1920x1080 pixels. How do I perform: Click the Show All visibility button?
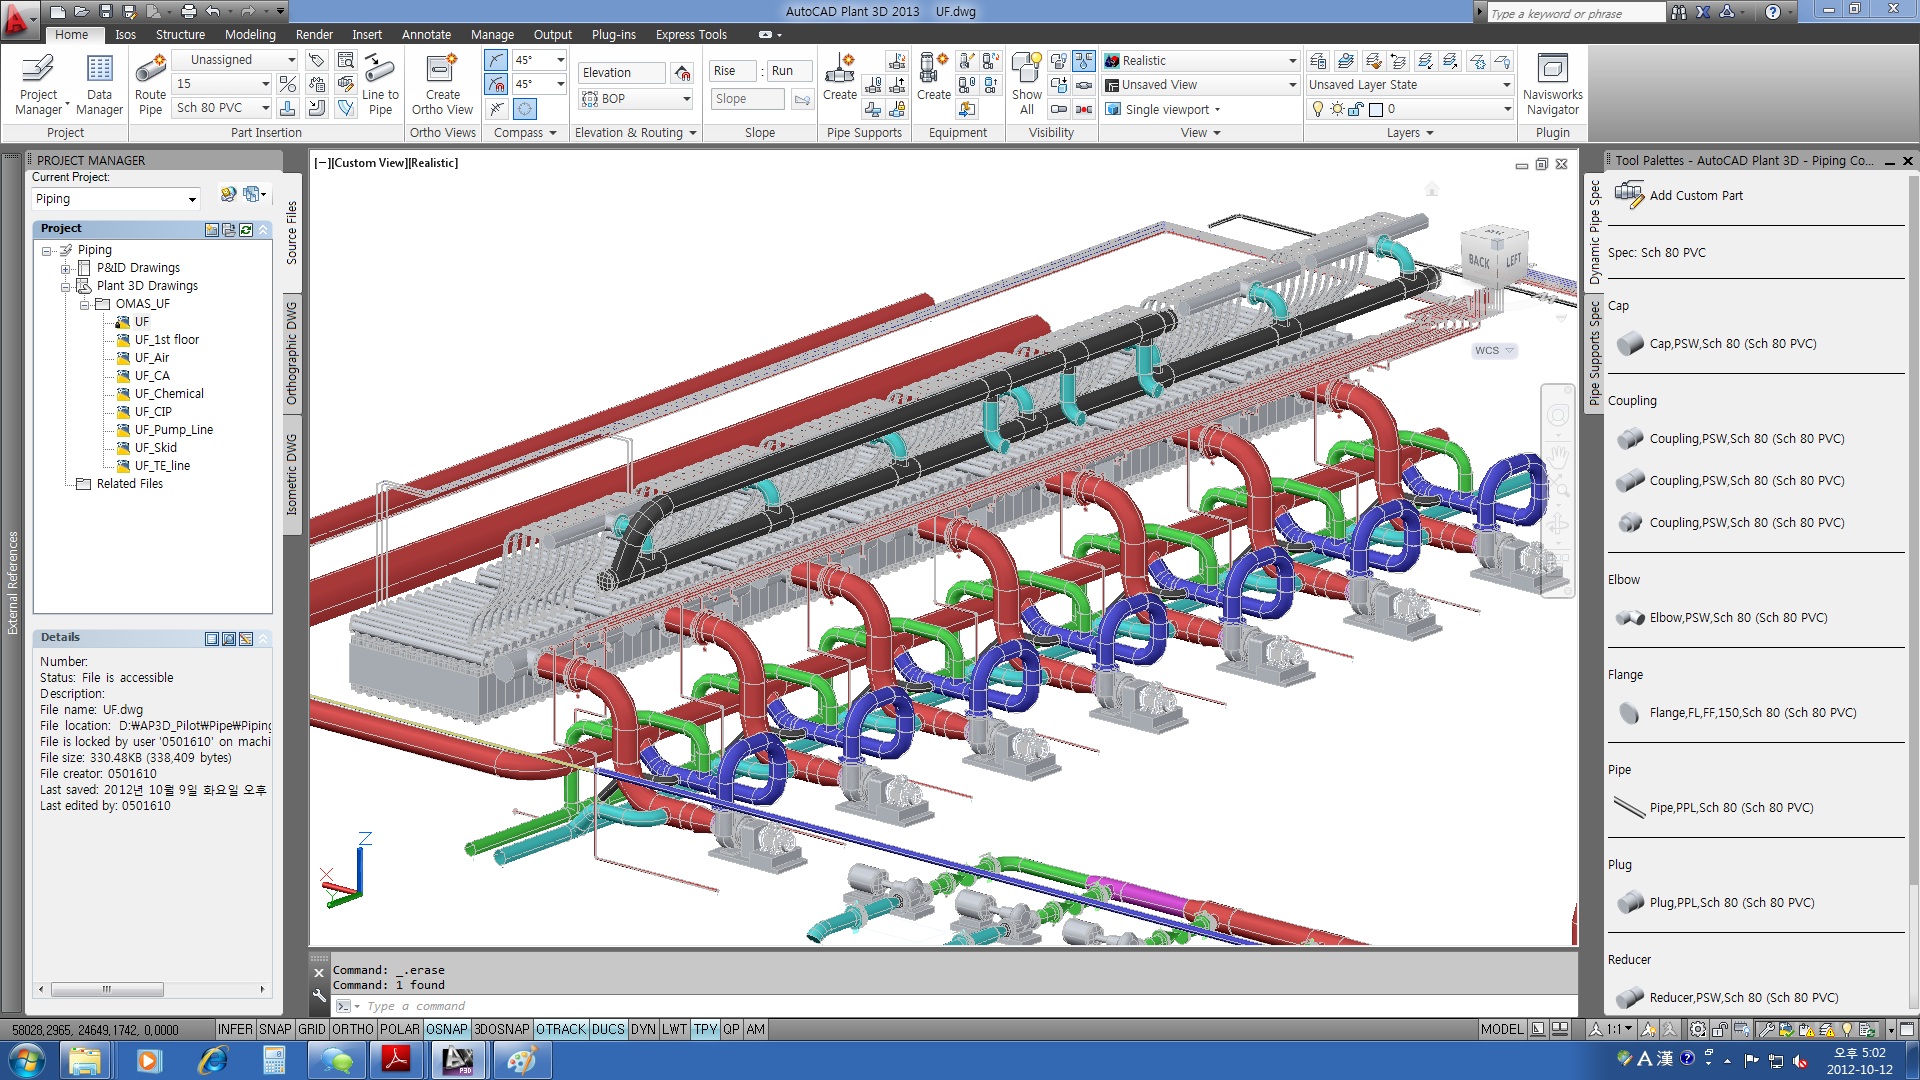pyautogui.click(x=1027, y=84)
